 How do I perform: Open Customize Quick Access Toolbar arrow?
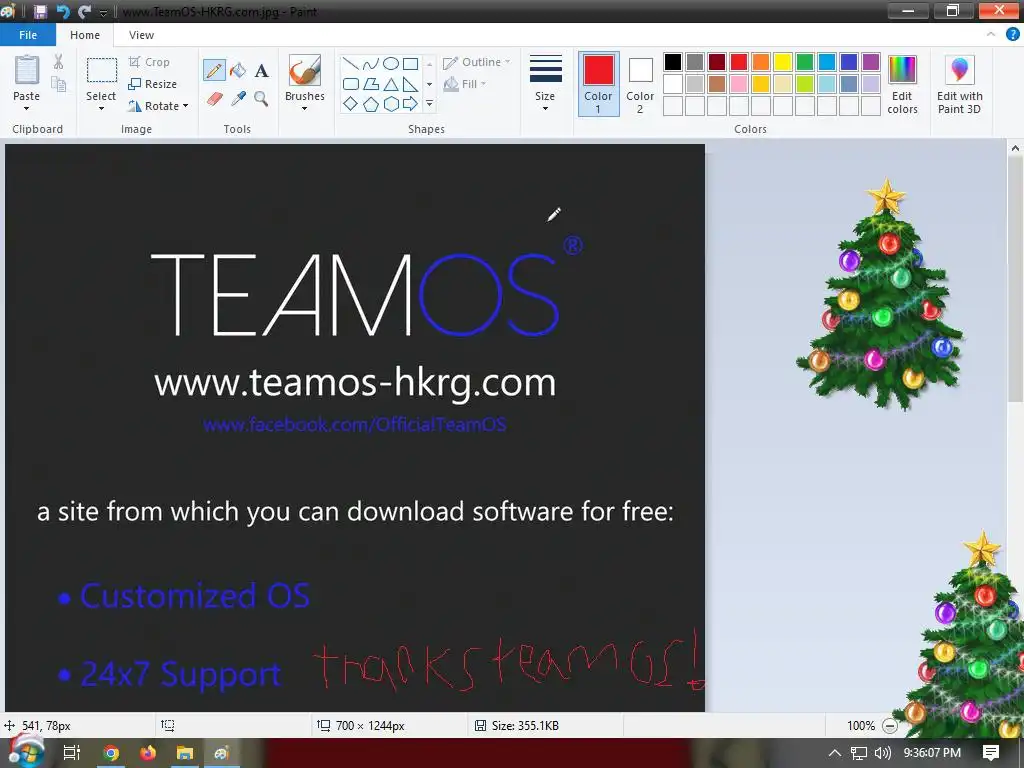pyautogui.click(x=103, y=12)
